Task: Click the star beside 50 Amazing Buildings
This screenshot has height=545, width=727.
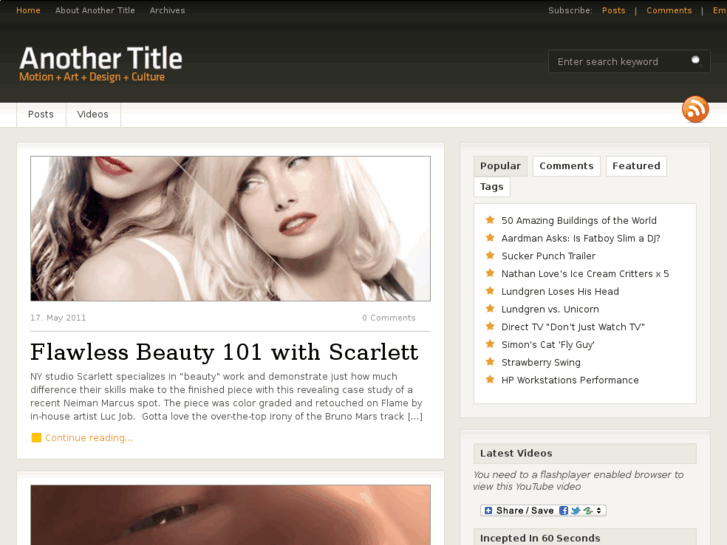Action: tap(490, 220)
